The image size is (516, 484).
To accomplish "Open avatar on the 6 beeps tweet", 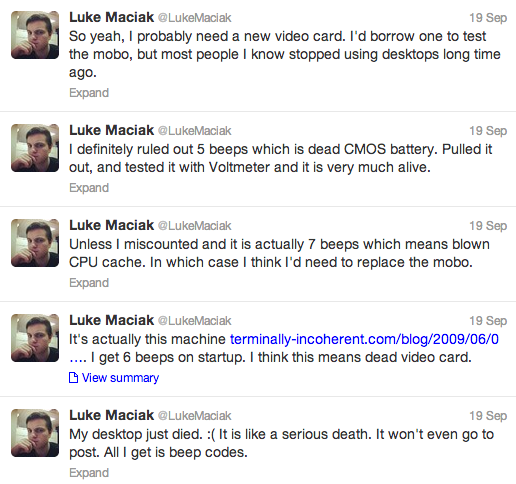I will pyautogui.click(x=35, y=338).
